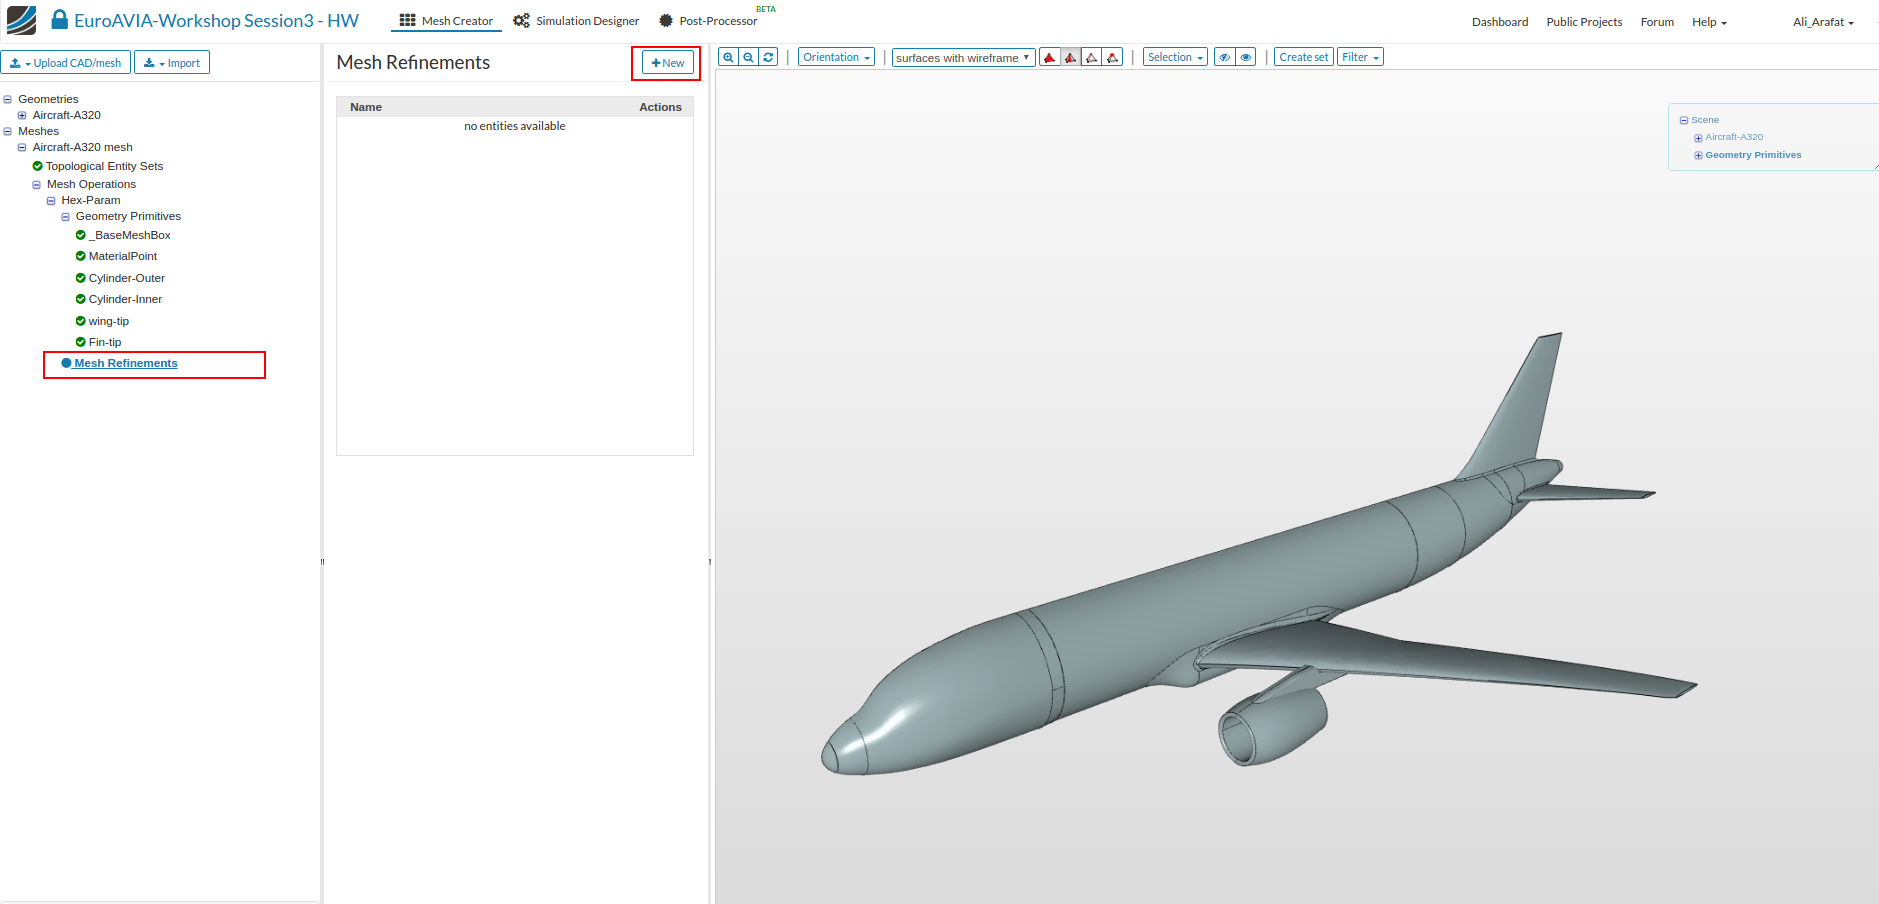Zoom in on the 3D viewer
Image resolution: width=1879 pixels, height=904 pixels.
click(728, 57)
